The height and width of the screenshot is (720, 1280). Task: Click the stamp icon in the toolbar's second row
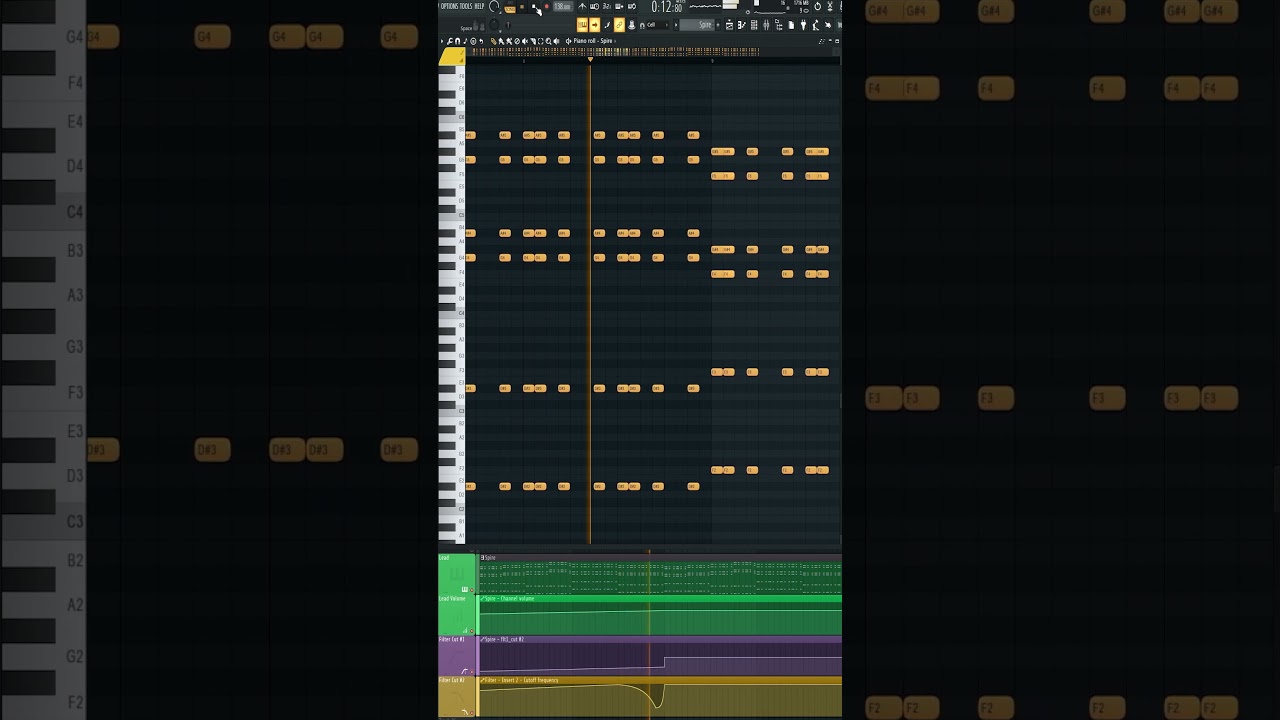click(631, 25)
